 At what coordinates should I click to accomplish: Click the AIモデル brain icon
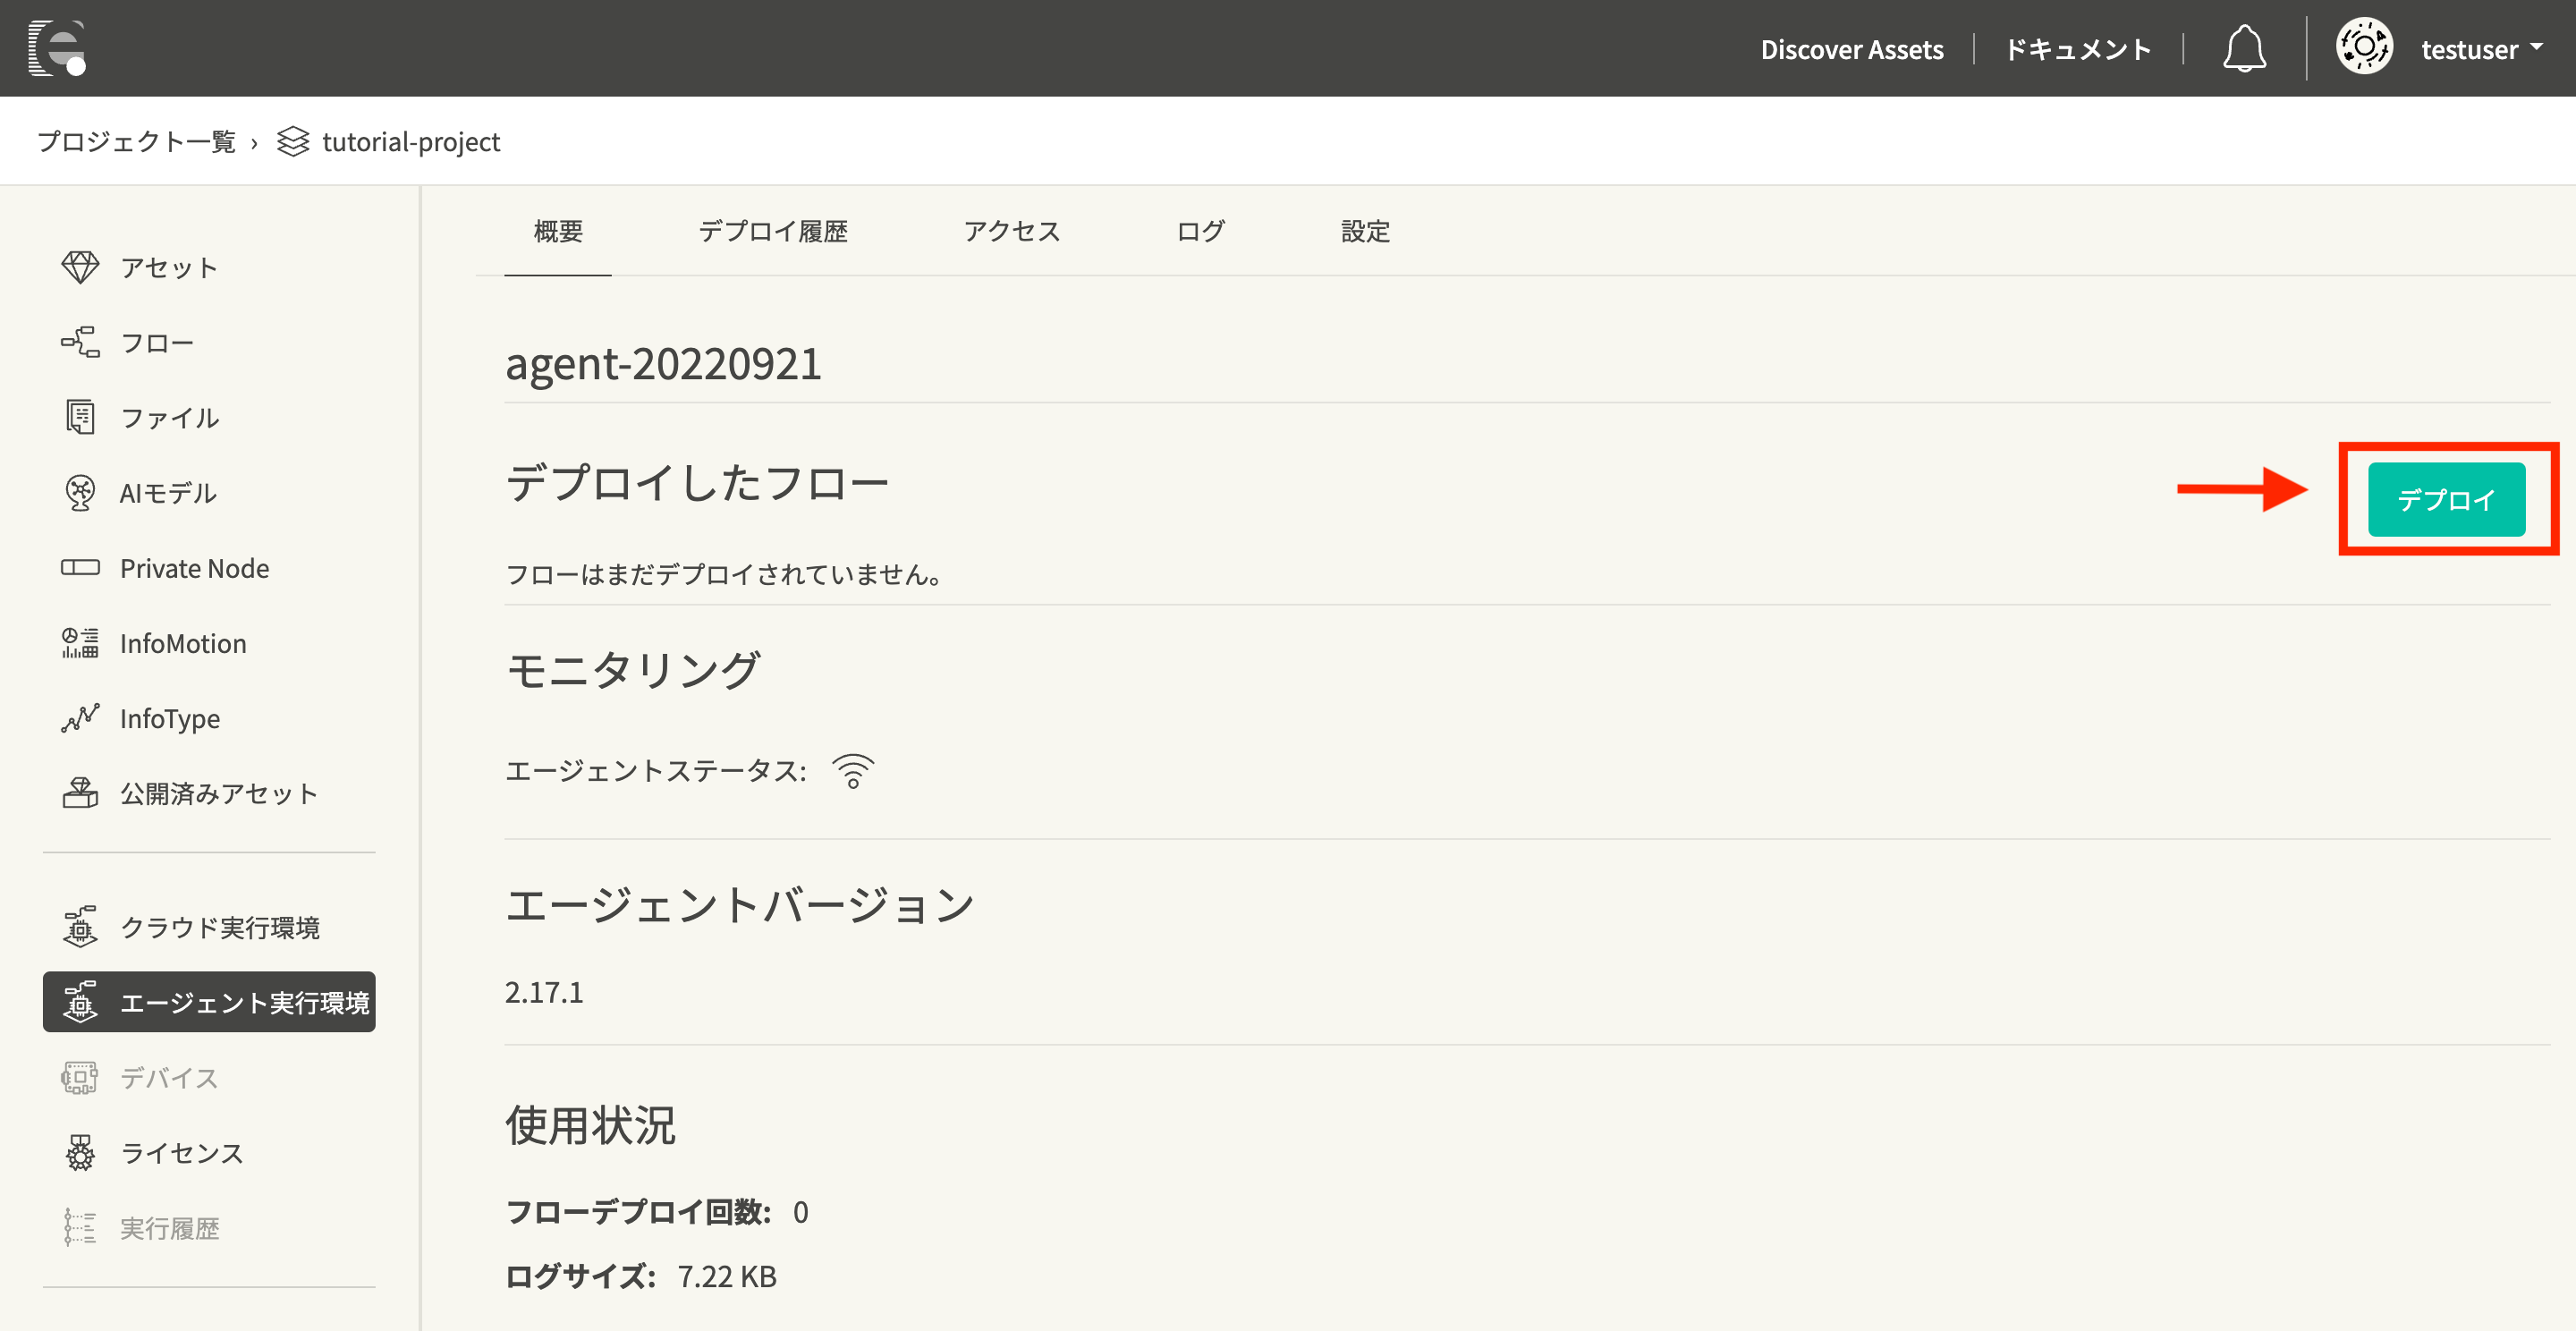(80, 492)
